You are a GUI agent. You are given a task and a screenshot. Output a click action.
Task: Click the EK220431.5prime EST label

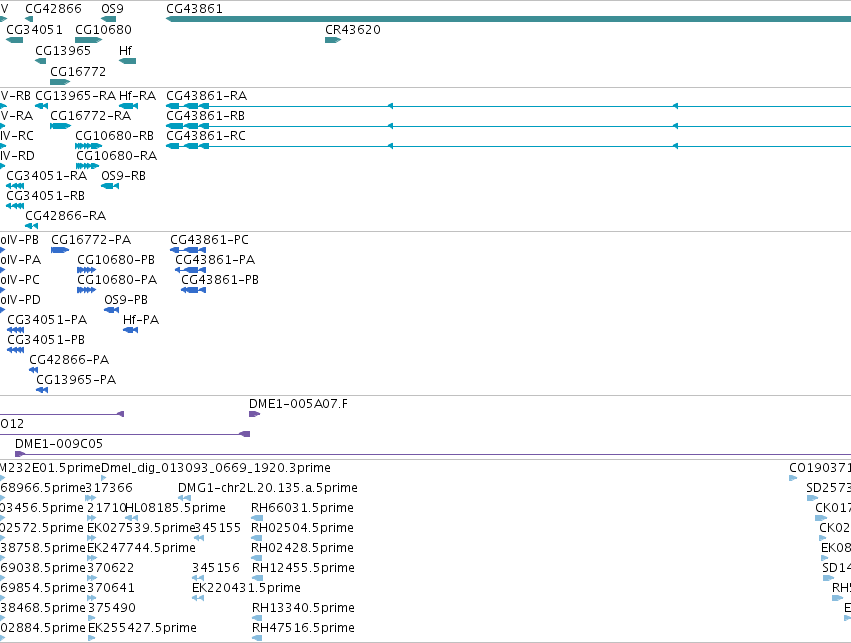[x=246, y=589]
